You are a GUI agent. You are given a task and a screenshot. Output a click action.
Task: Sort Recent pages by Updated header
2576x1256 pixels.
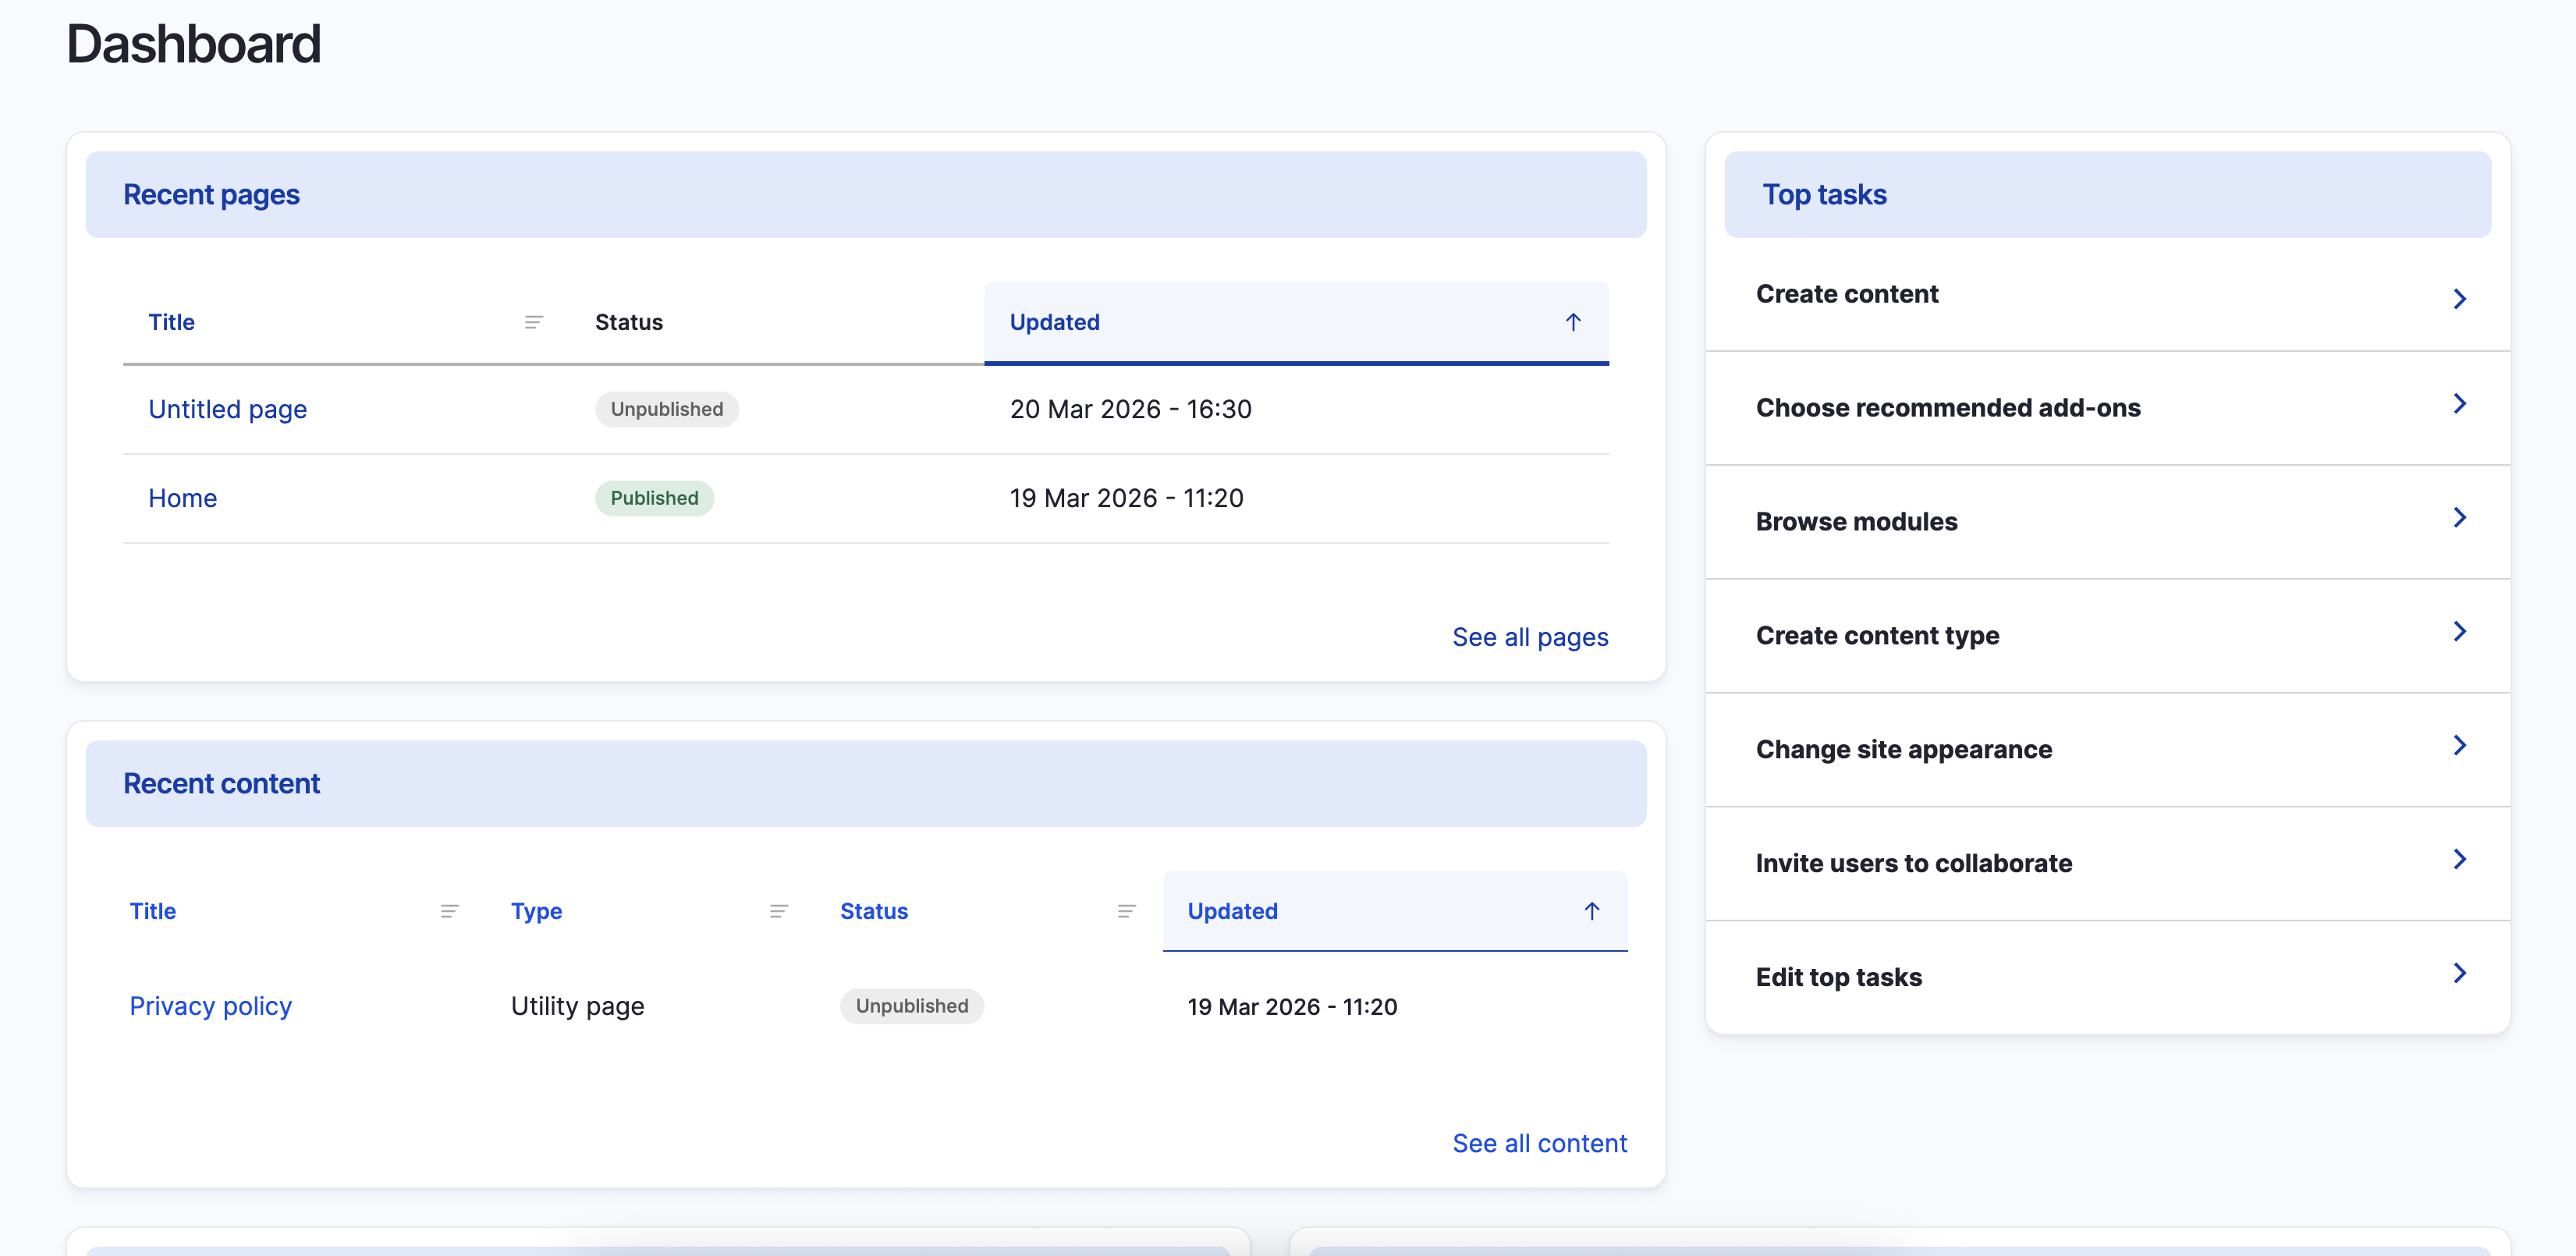(1054, 322)
